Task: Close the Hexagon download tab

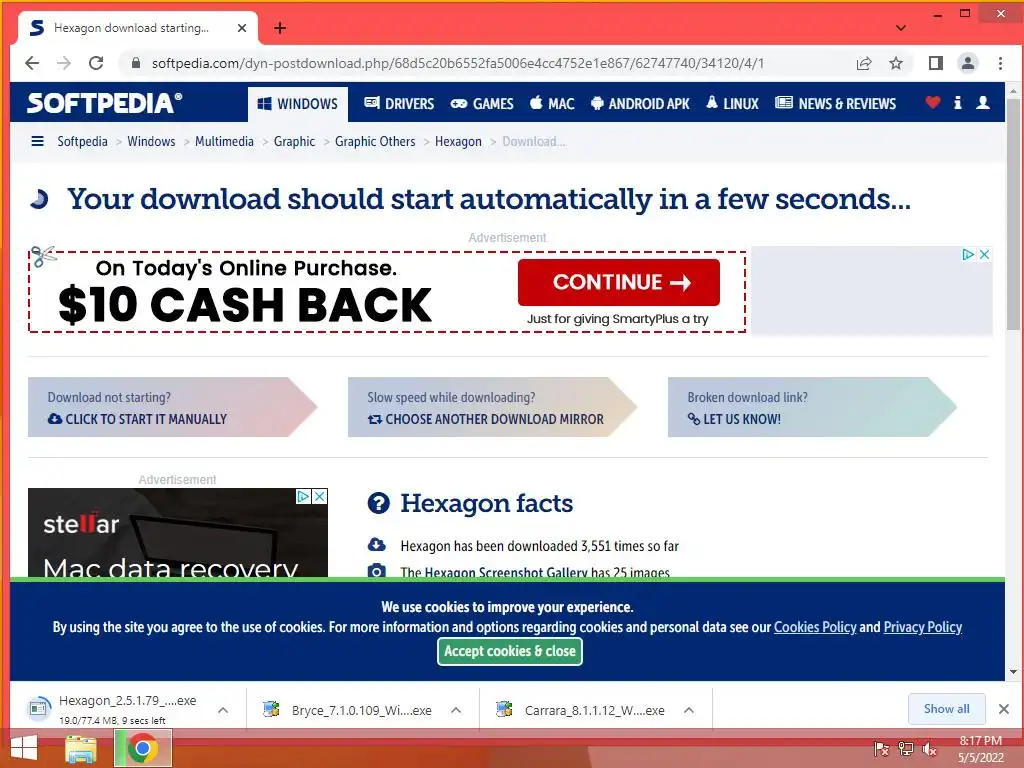Action: click(242, 28)
